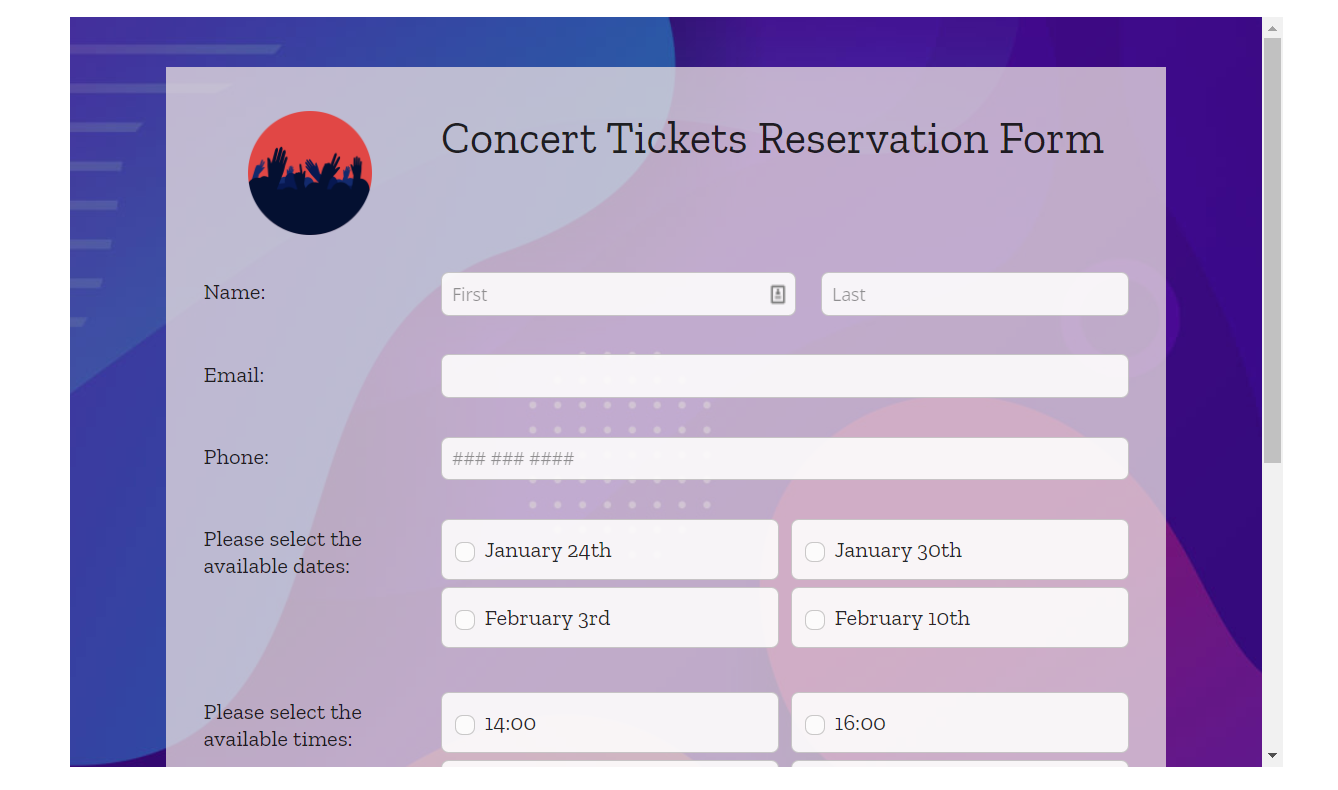
Task: Select the January 30th checkbox
Action: click(815, 552)
